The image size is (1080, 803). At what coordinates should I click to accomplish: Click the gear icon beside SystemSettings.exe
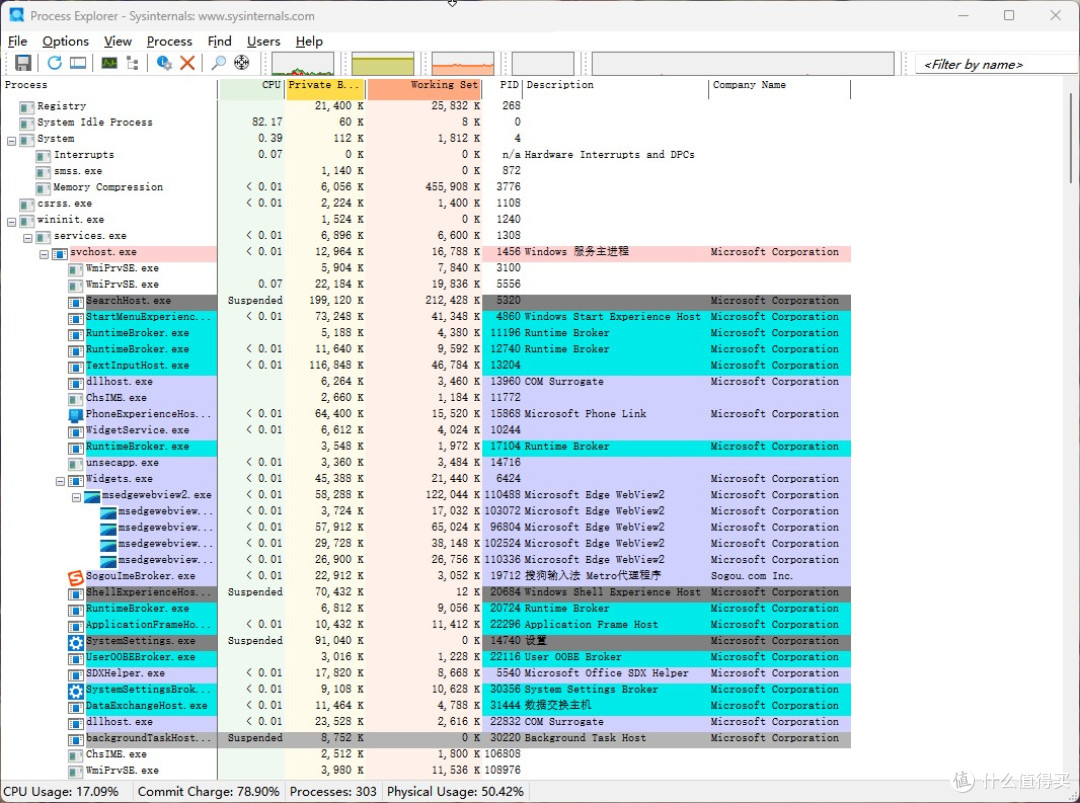75,642
